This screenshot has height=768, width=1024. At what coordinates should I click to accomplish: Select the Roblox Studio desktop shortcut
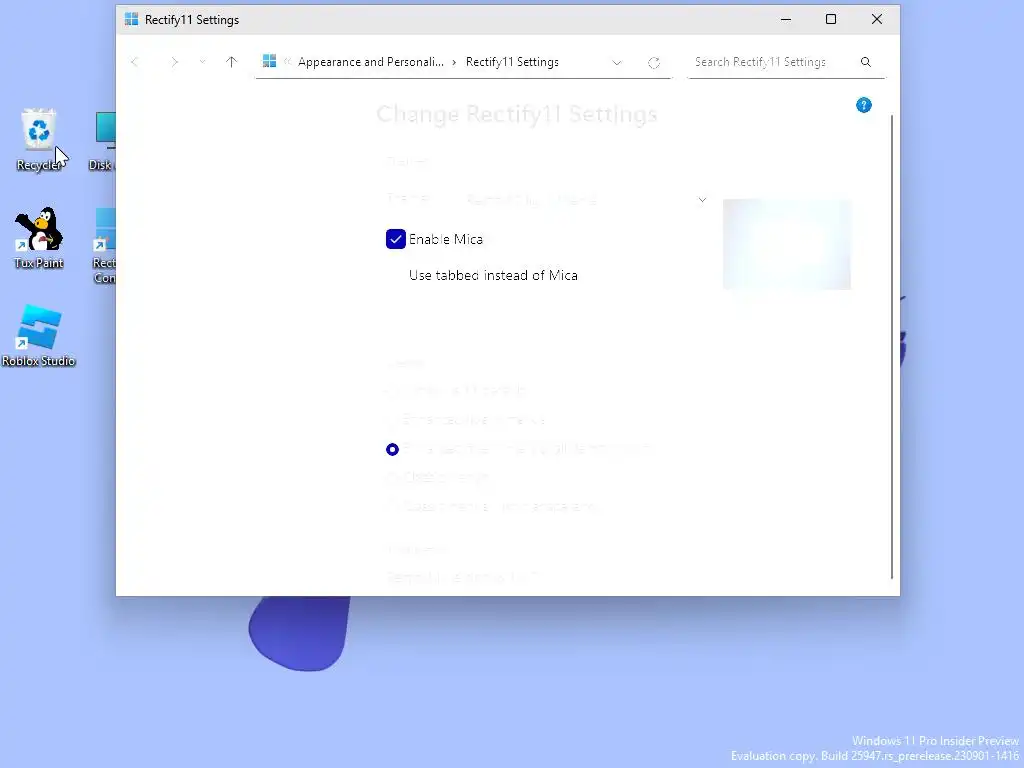tap(39, 336)
